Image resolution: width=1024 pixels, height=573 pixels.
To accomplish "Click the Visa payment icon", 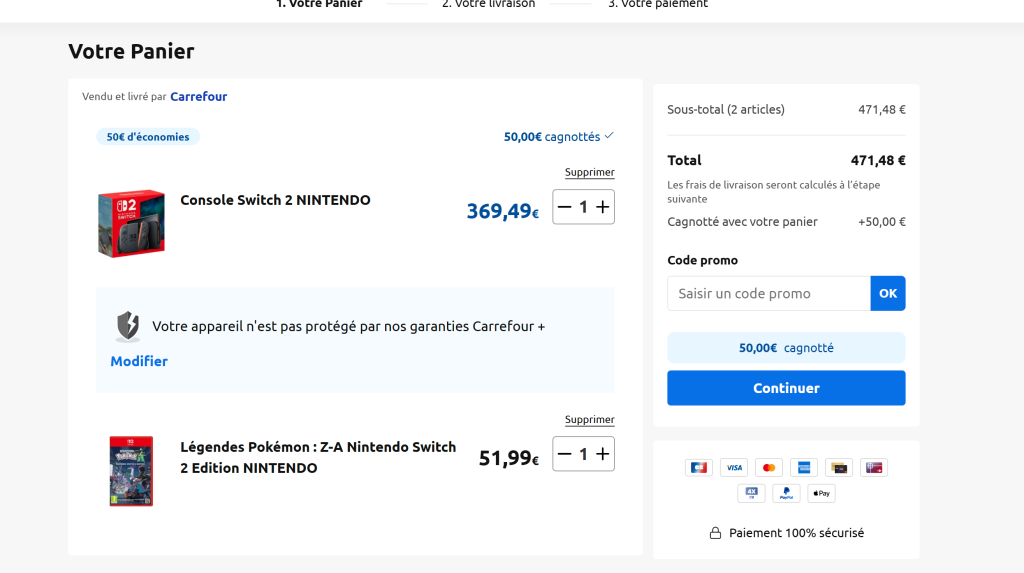I will pos(734,468).
